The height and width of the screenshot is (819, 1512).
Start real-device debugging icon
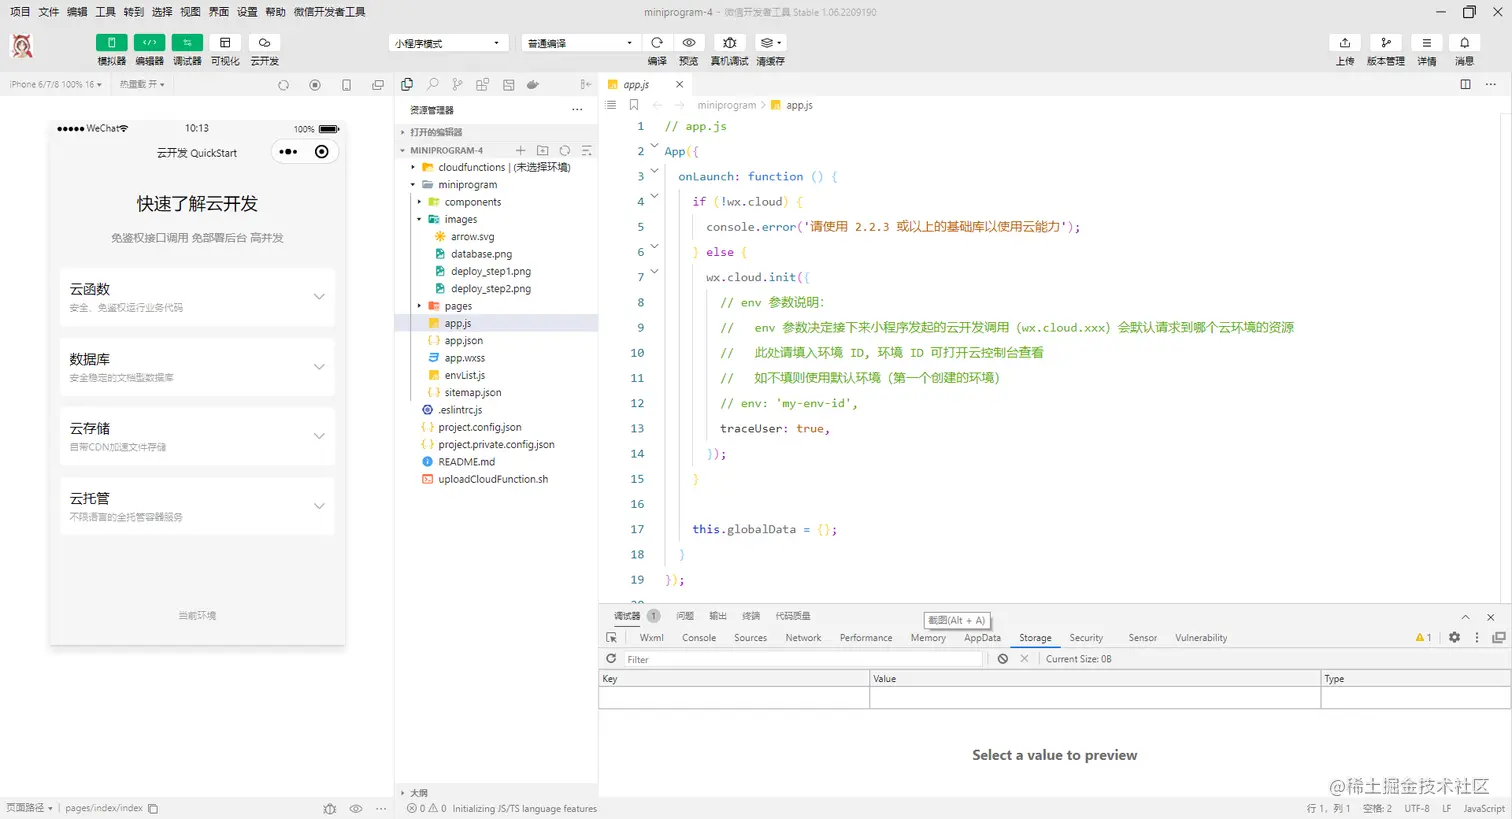click(730, 43)
